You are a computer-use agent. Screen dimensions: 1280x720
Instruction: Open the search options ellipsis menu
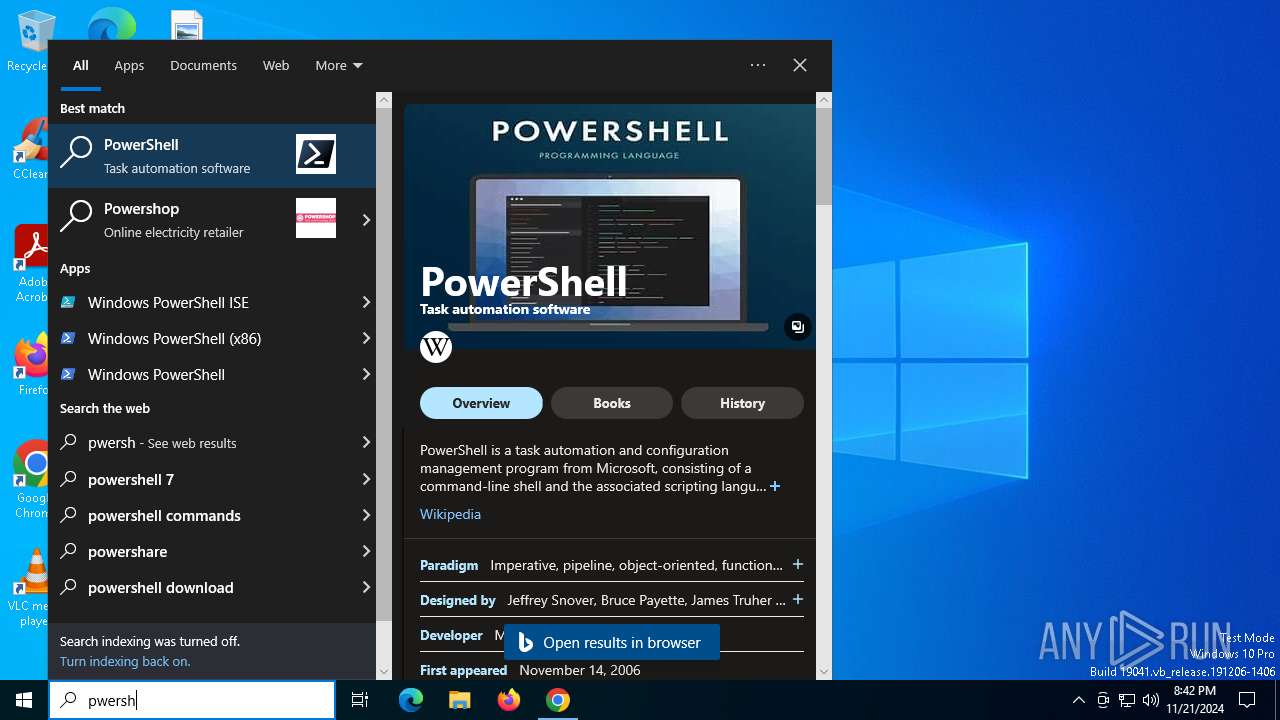click(758, 65)
